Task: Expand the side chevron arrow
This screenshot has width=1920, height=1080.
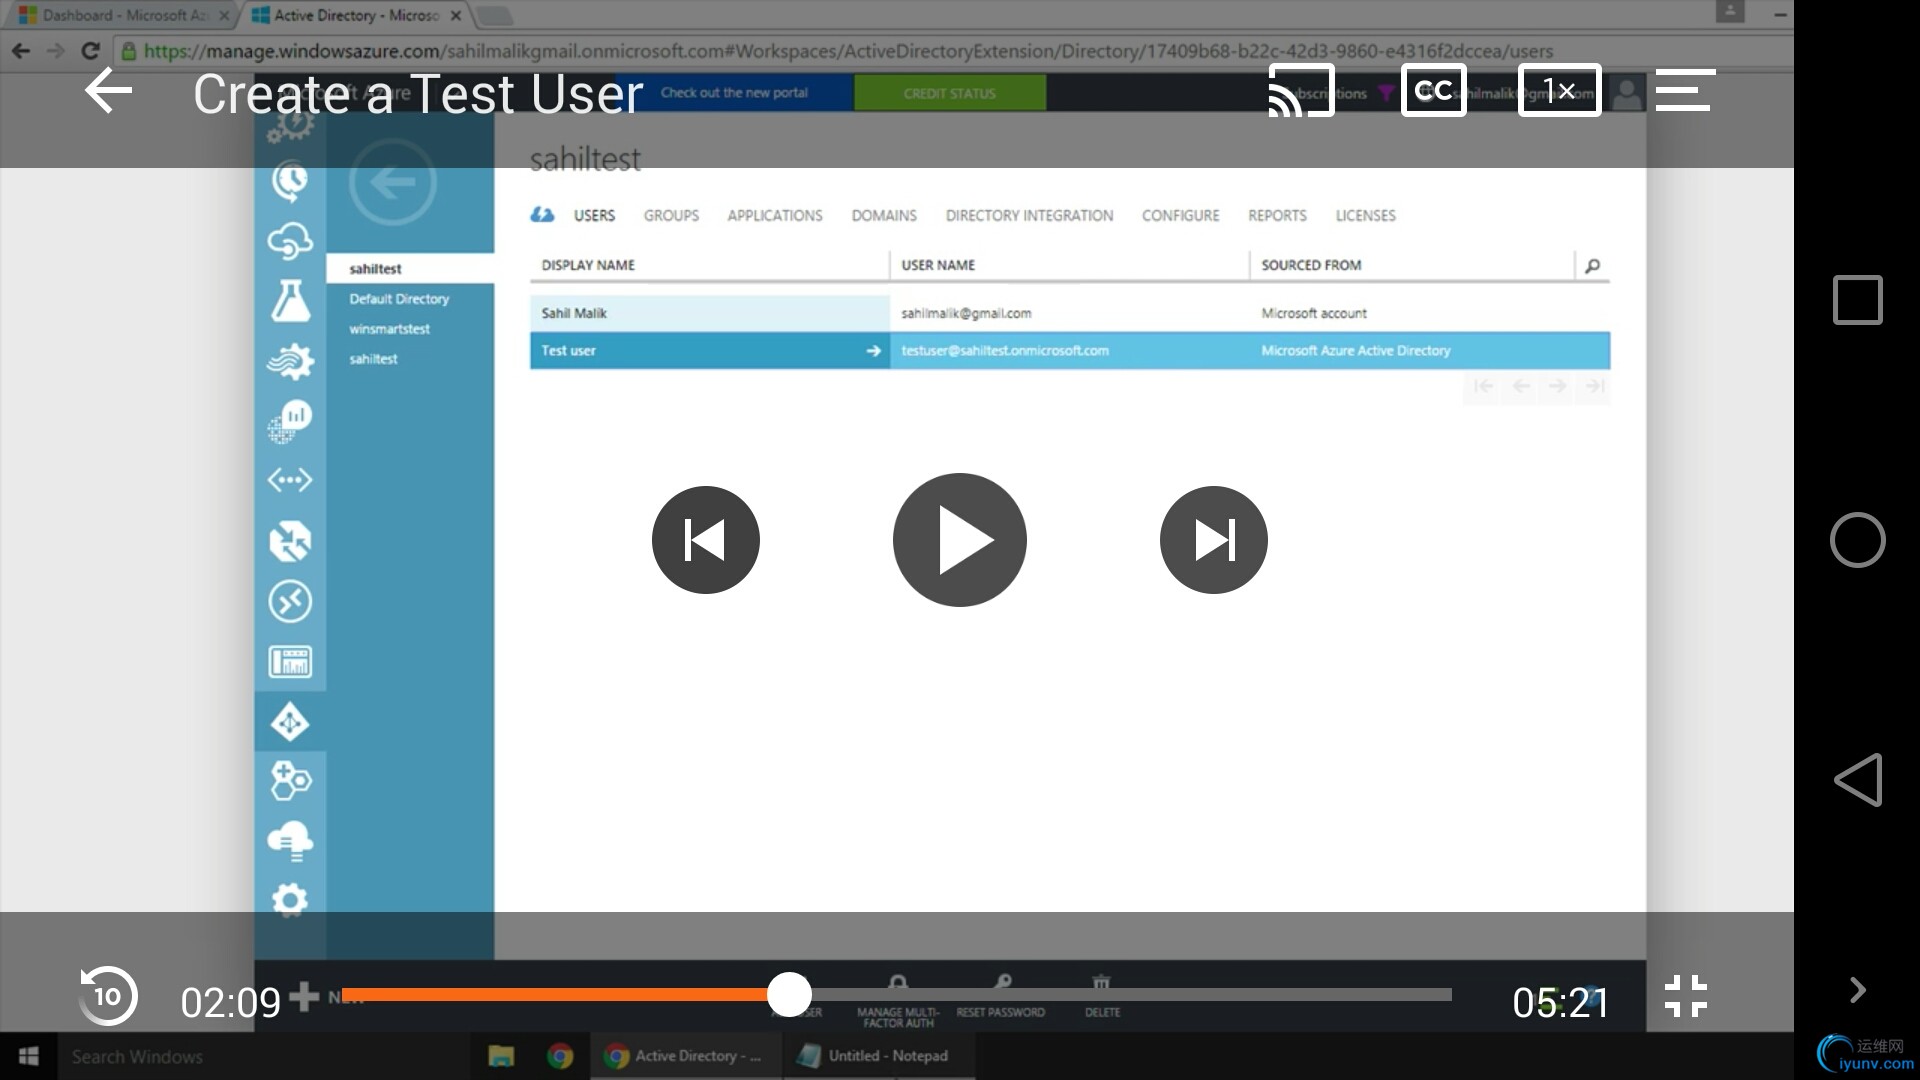Action: [1857, 990]
